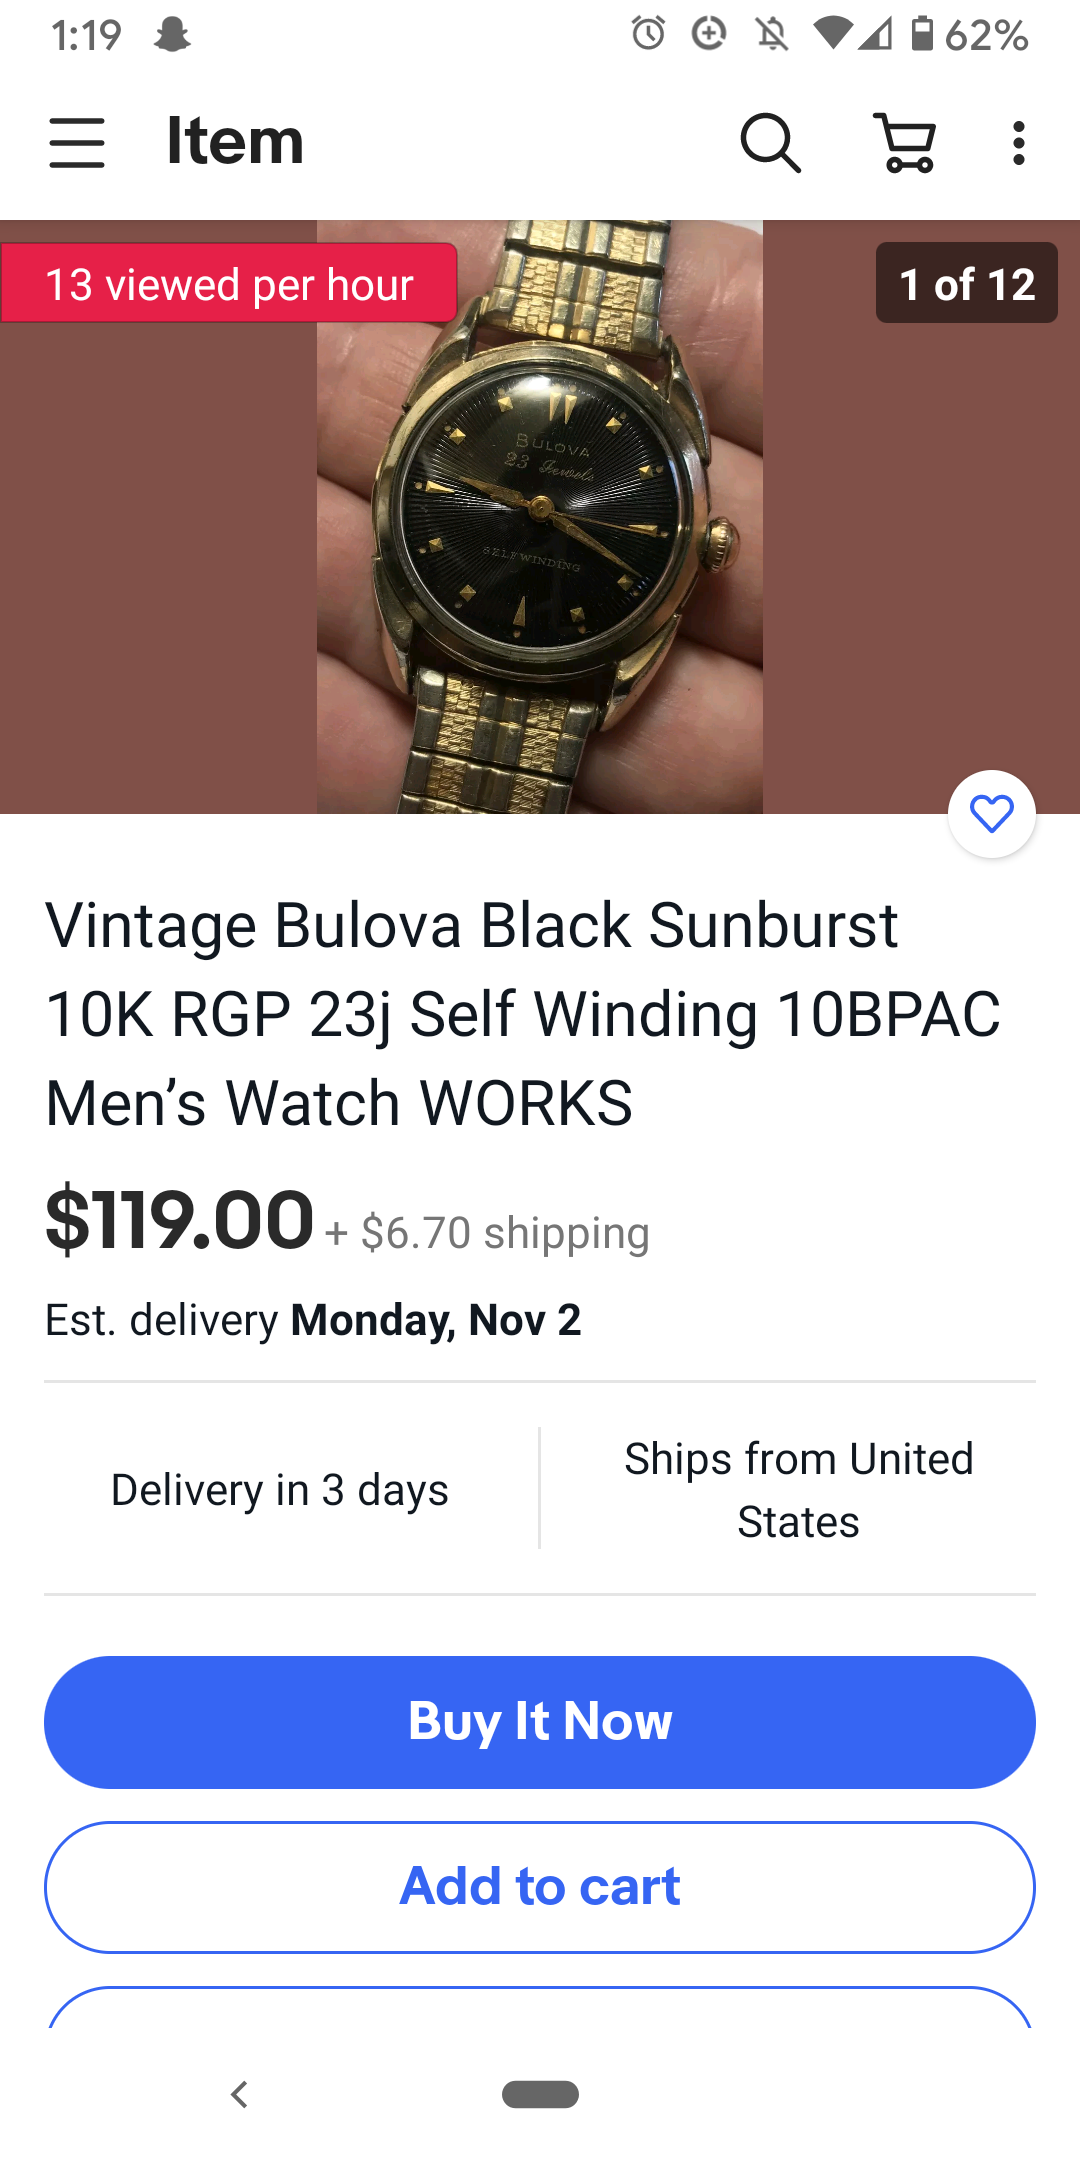
Task: Tap the Snapchat notification icon
Action: coord(172,35)
